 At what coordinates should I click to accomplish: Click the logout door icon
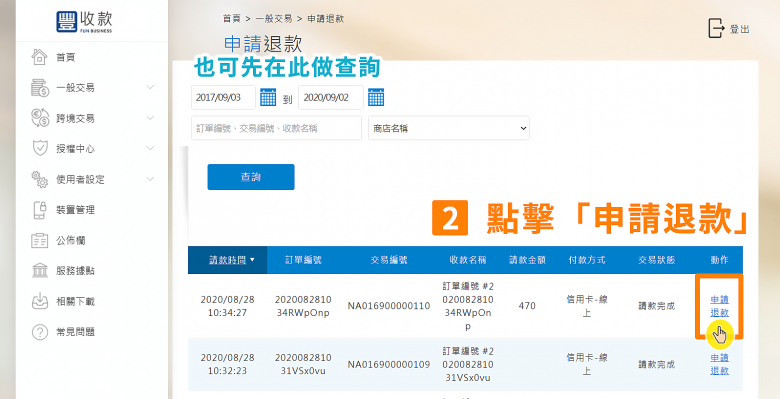pyautogui.click(x=716, y=28)
